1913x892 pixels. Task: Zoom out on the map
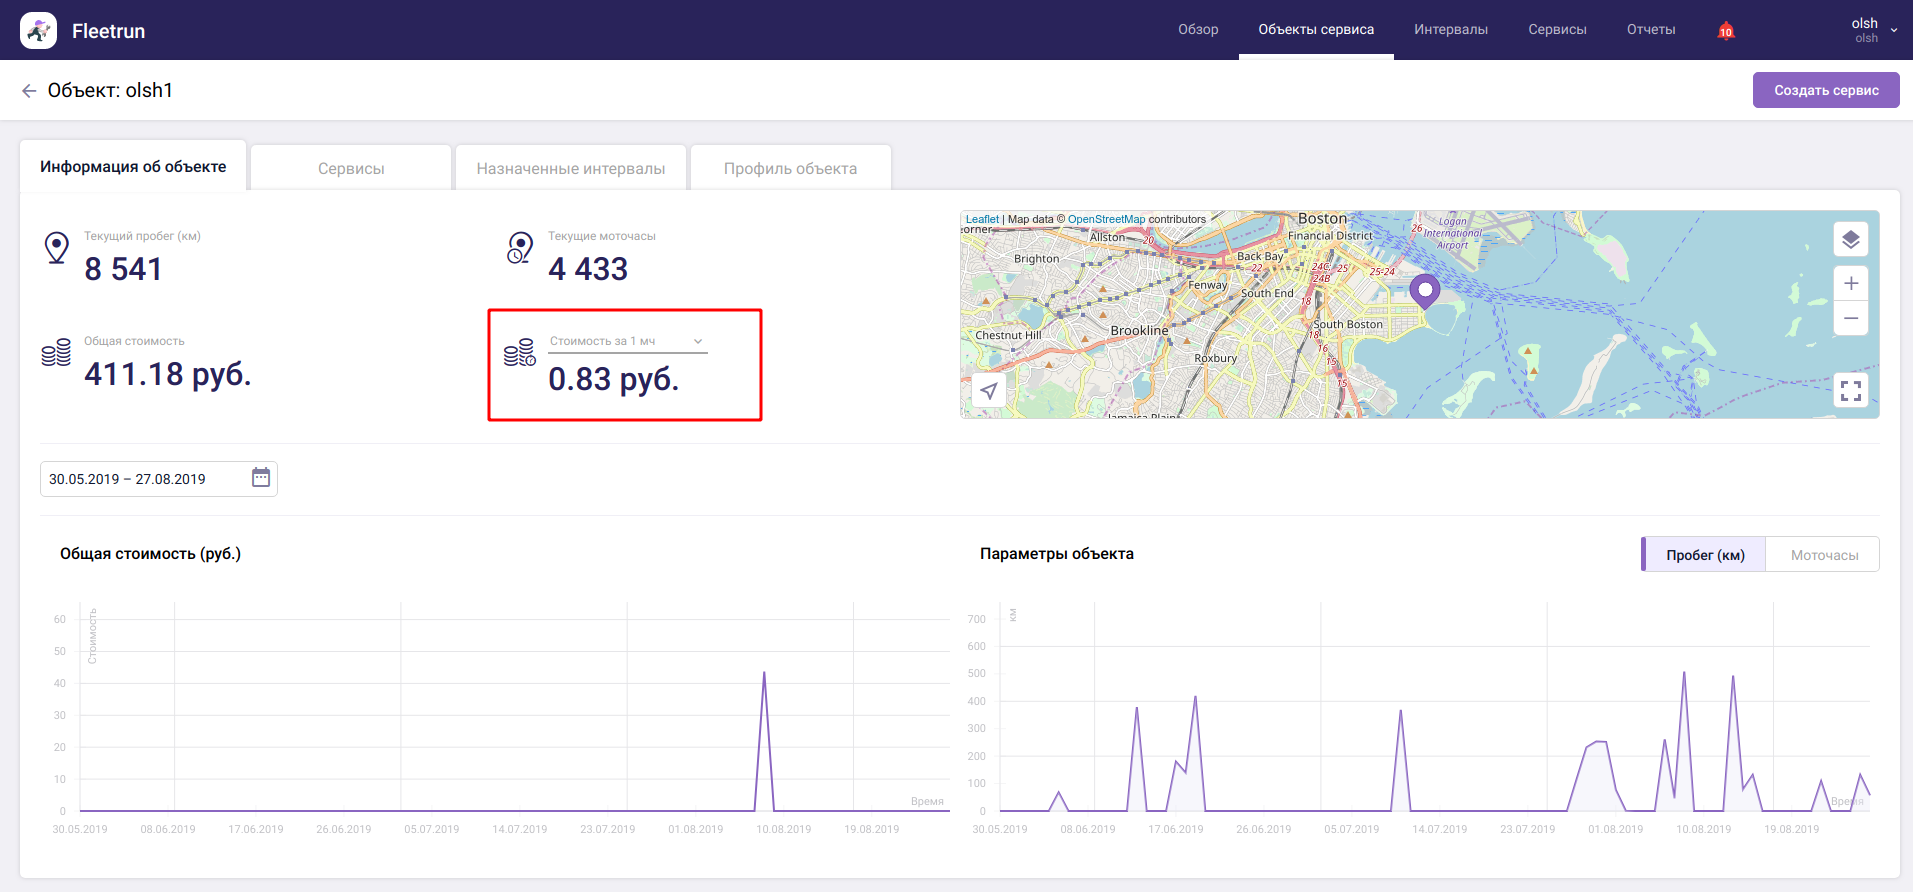1850,319
